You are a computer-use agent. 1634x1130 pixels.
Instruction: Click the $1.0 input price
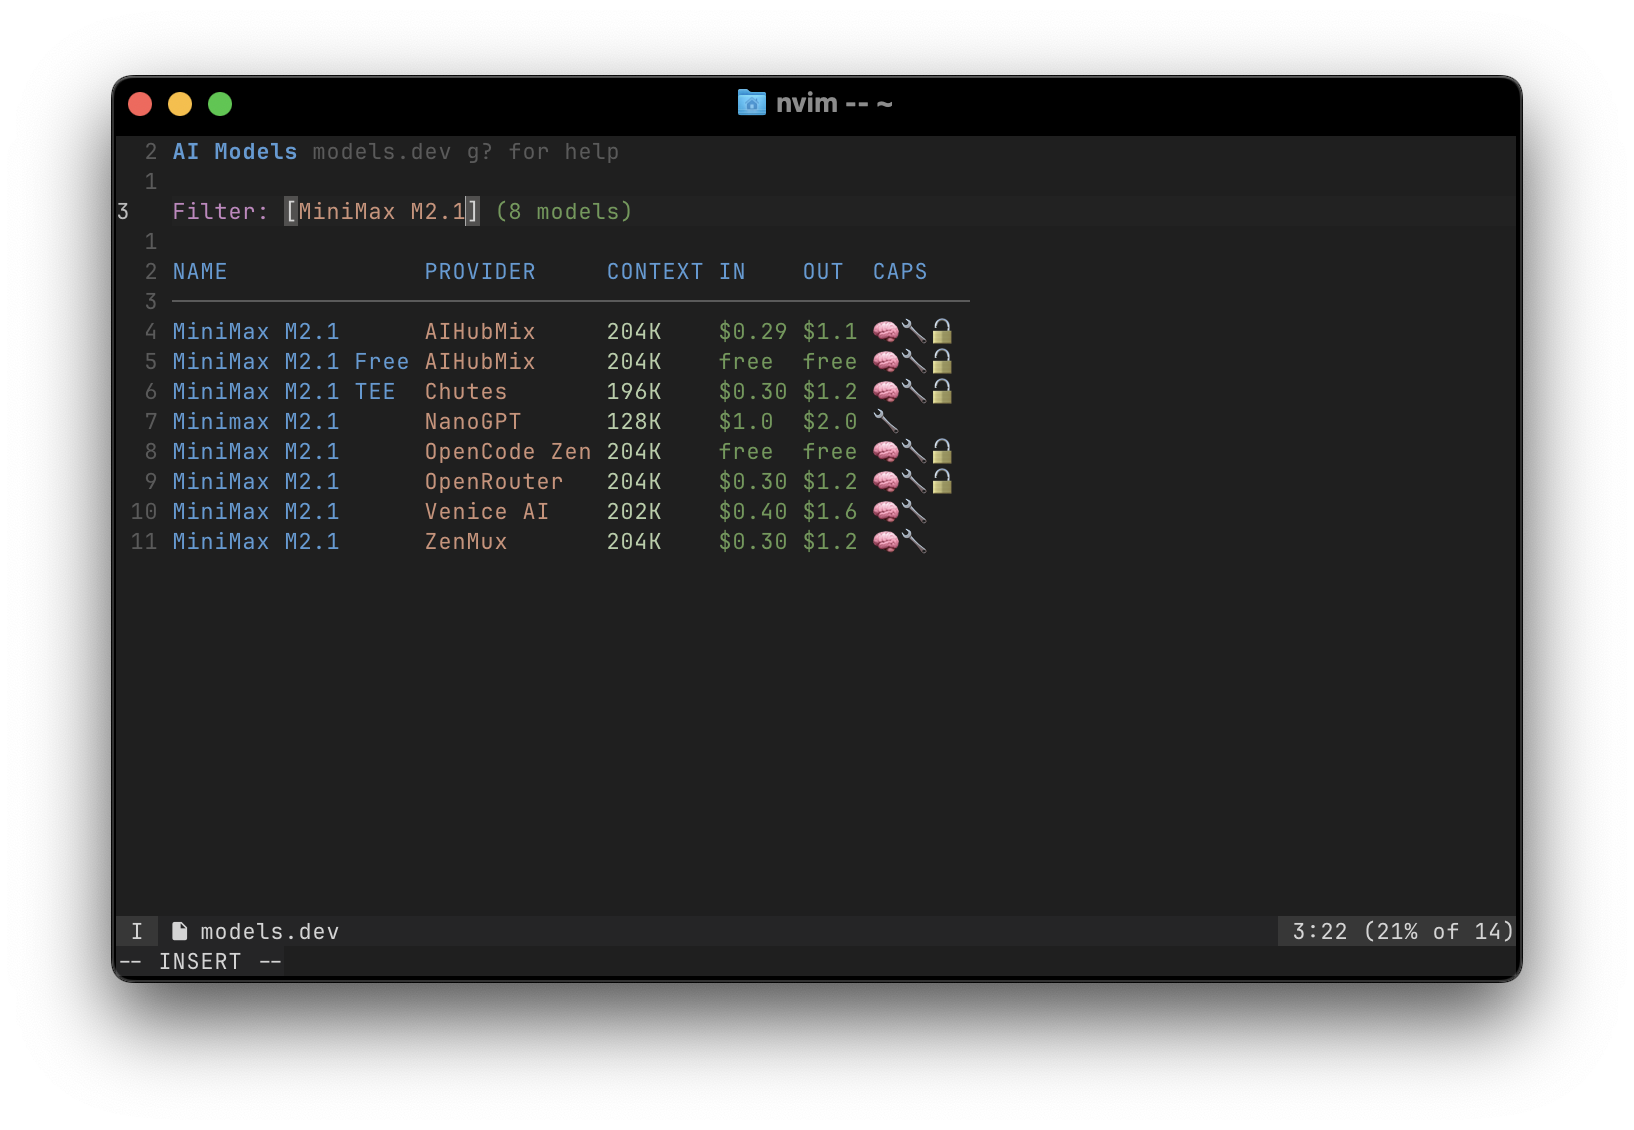746,421
